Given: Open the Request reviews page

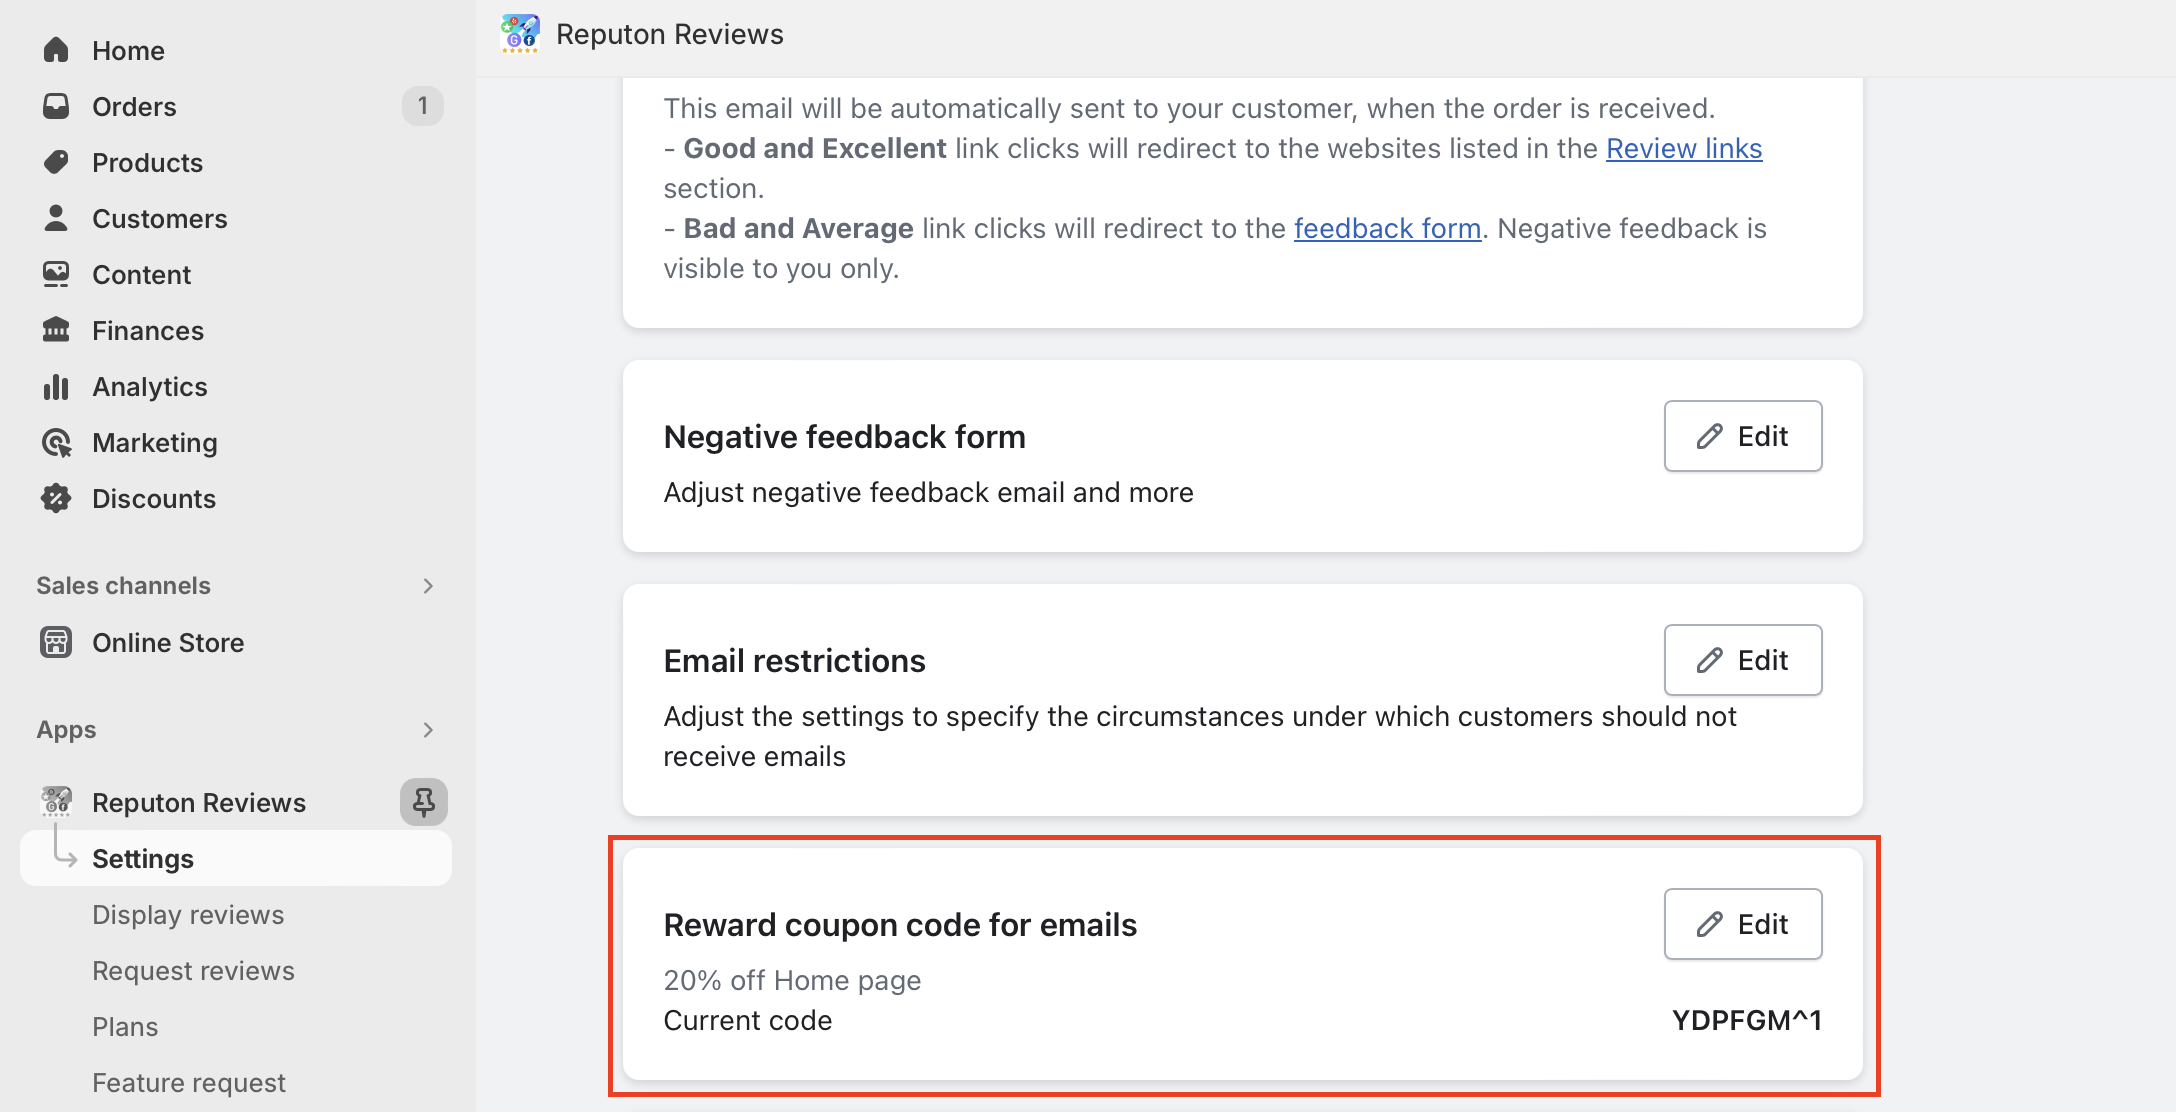Looking at the screenshot, I should tap(193, 971).
